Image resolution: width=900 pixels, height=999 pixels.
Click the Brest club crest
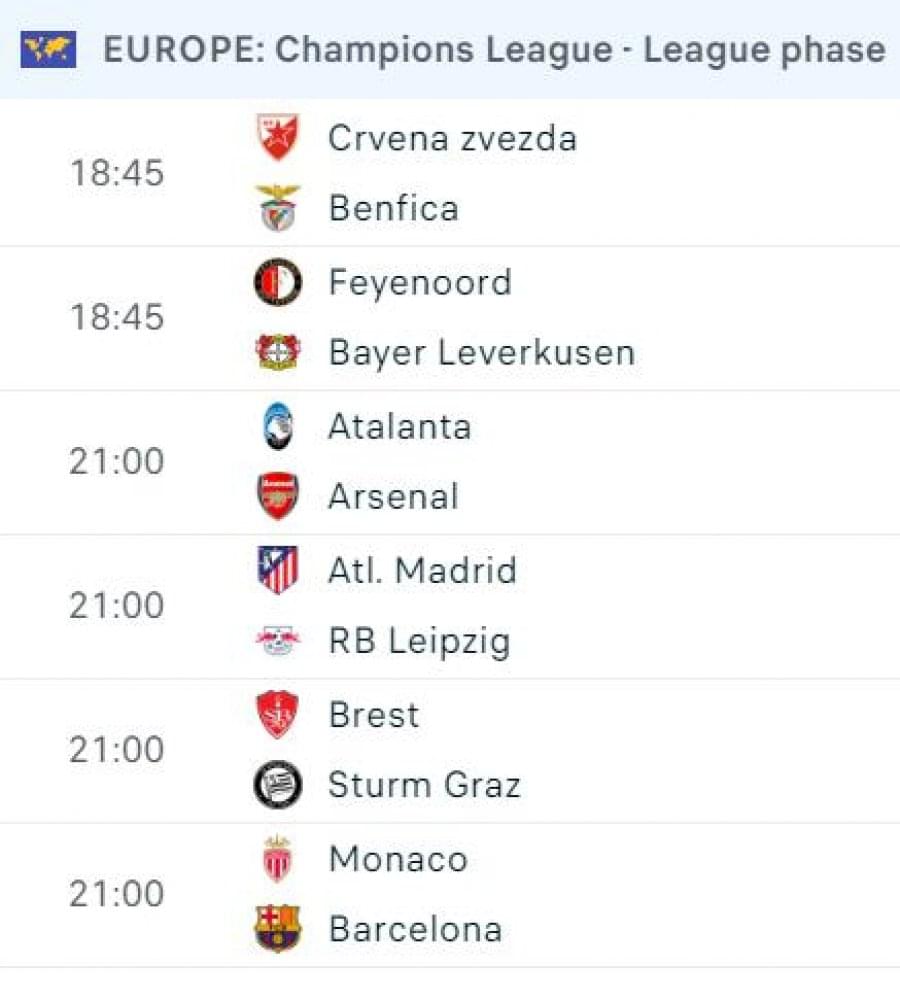click(277, 715)
